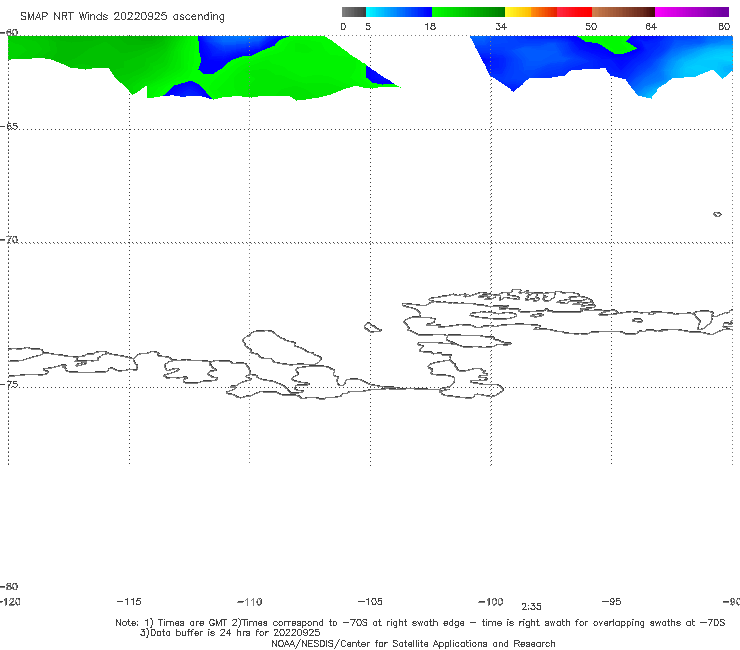Click the red segment of the color bar

(574, 12)
